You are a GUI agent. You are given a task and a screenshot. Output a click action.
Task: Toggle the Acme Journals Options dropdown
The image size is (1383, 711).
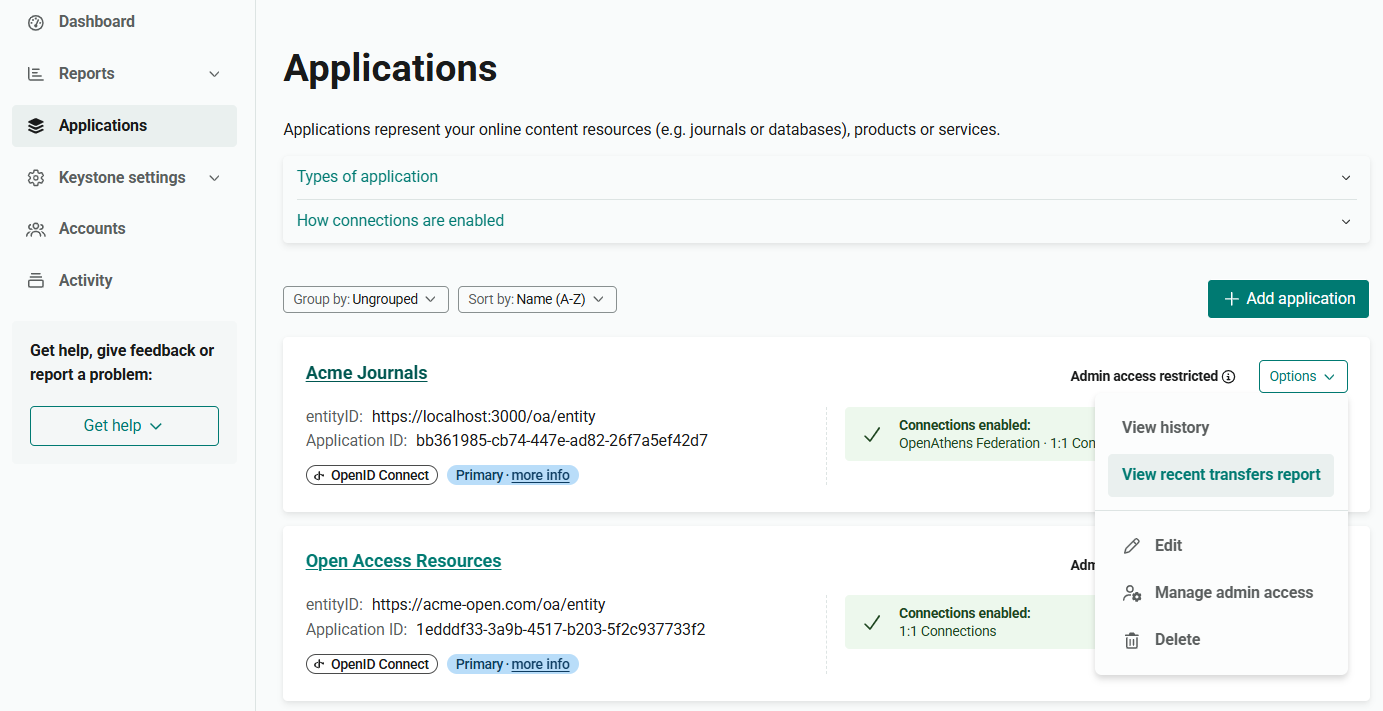pyautogui.click(x=1303, y=377)
